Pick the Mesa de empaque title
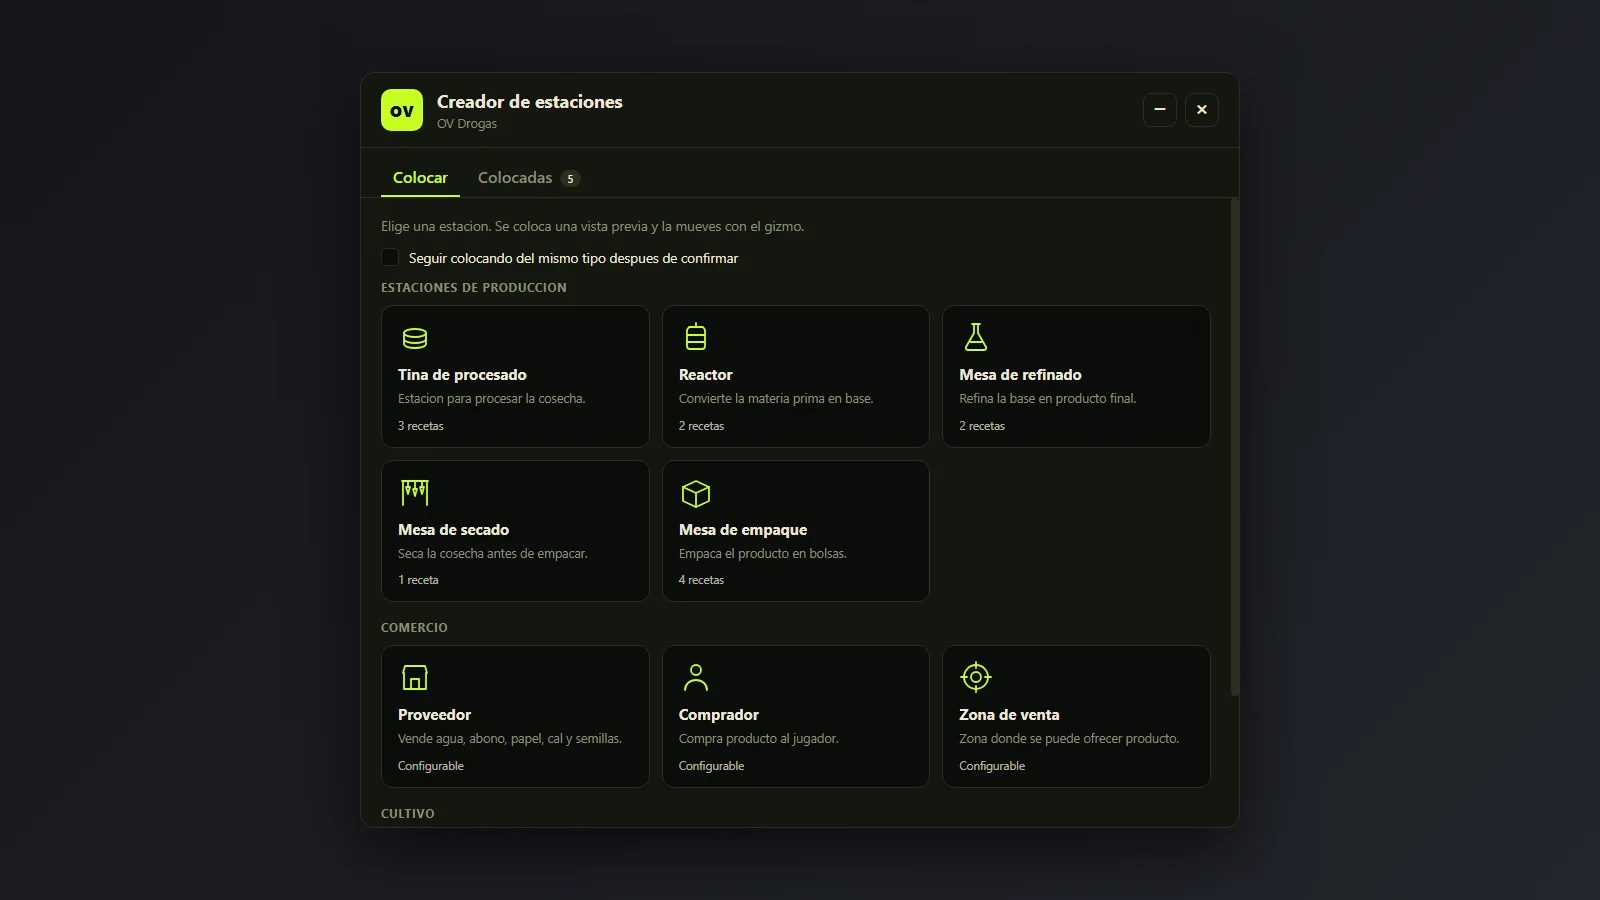1600x900 pixels. (743, 530)
